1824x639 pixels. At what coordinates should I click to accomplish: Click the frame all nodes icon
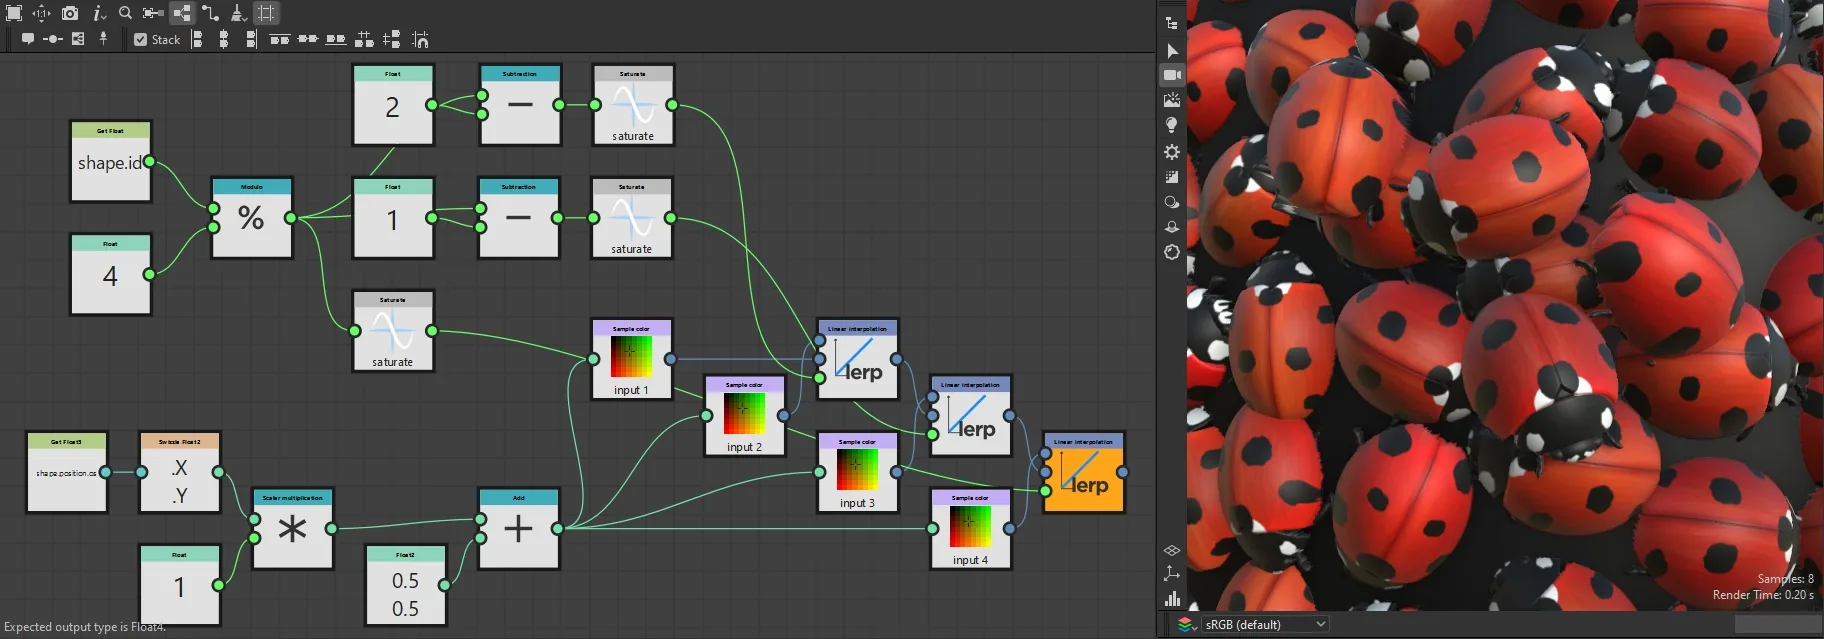click(14, 13)
